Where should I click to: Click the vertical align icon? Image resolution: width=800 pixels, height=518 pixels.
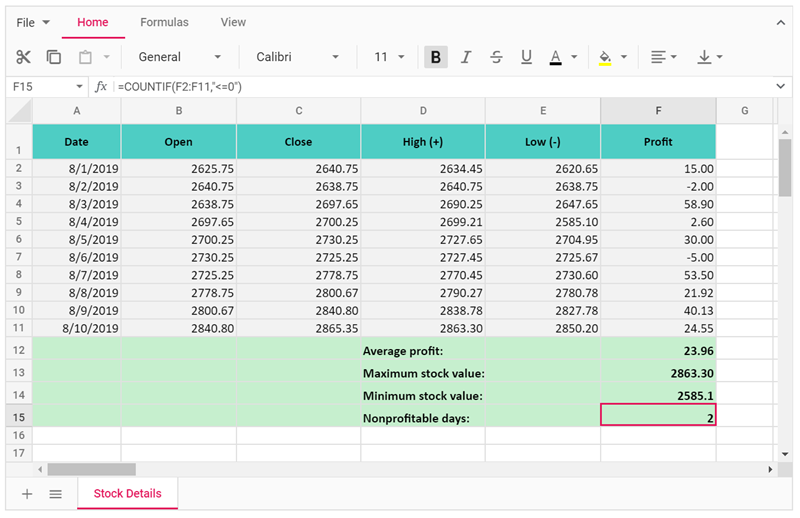pos(704,57)
